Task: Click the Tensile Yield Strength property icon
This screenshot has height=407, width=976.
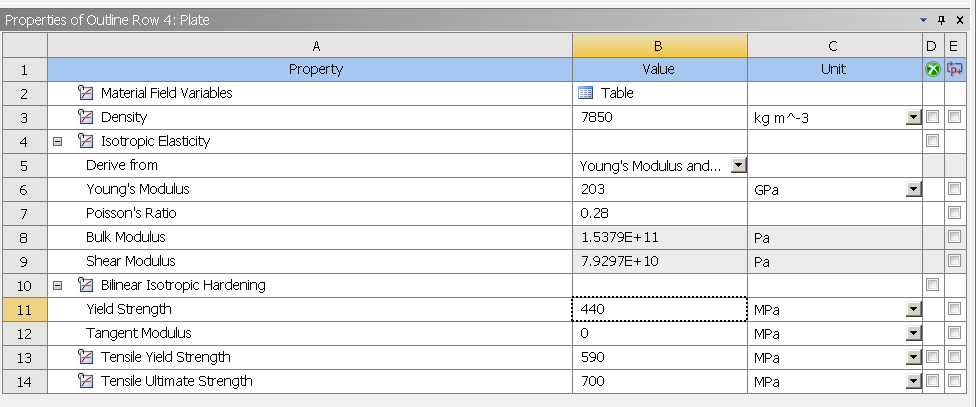Action: tap(85, 357)
